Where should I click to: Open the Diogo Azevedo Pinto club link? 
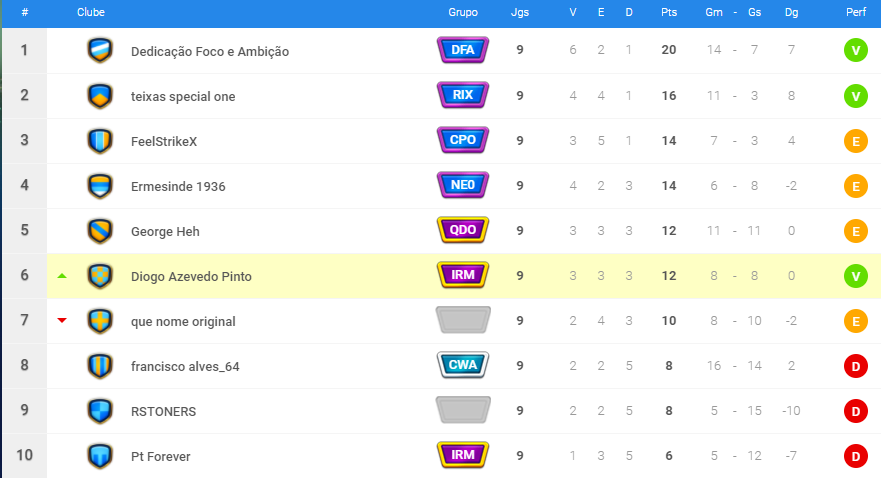(x=191, y=276)
